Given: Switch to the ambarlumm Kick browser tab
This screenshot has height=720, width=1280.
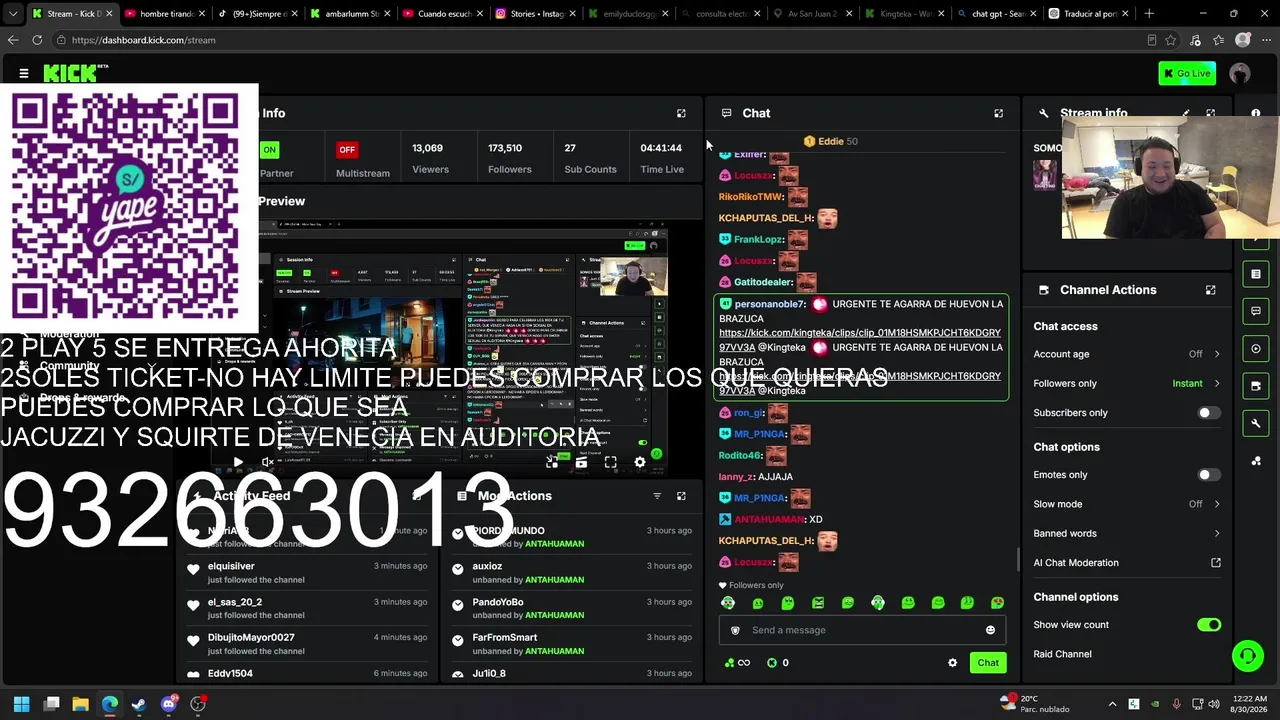Looking at the screenshot, I should [351, 14].
